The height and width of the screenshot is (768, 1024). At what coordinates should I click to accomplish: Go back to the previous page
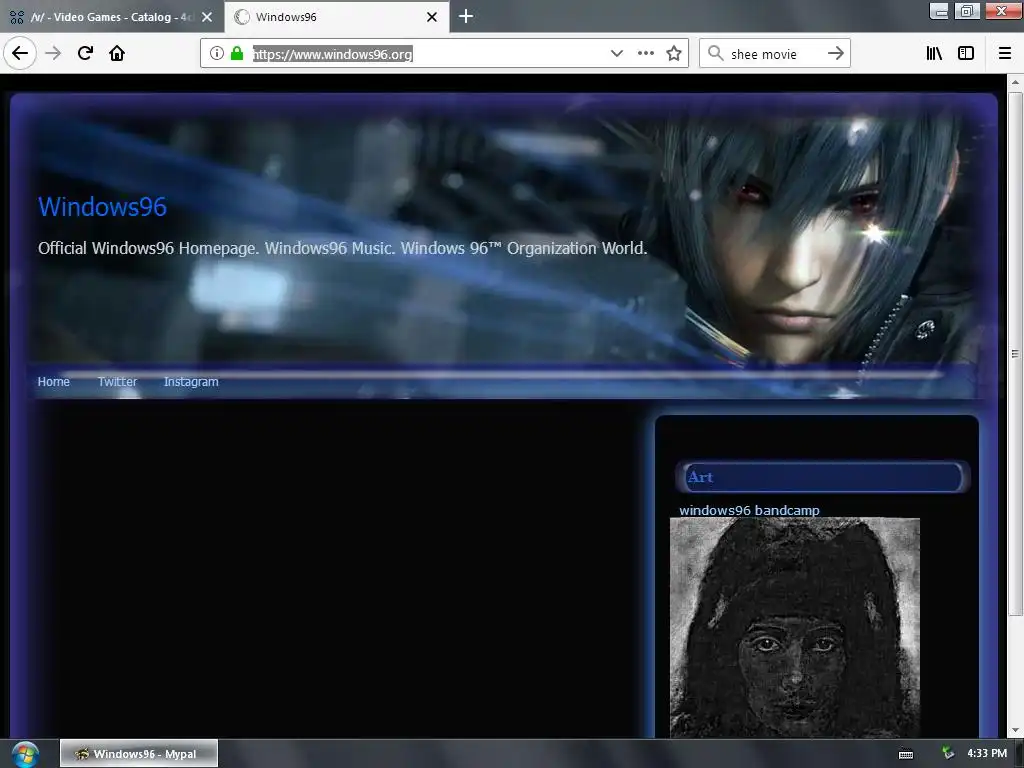point(20,53)
